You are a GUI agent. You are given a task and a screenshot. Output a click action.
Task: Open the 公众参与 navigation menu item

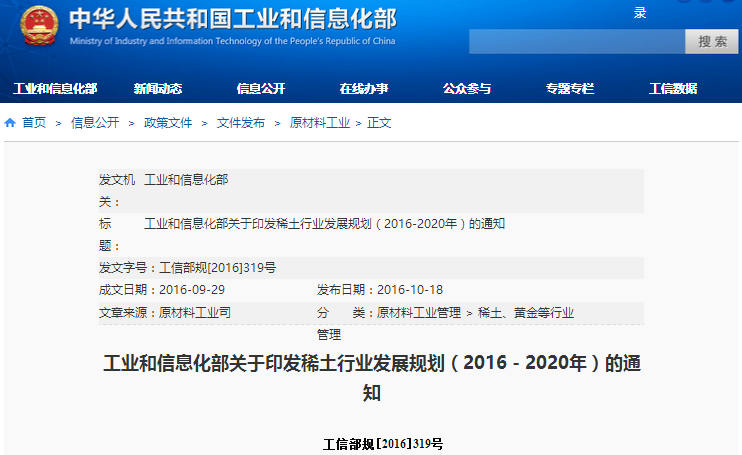click(x=467, y=88)
